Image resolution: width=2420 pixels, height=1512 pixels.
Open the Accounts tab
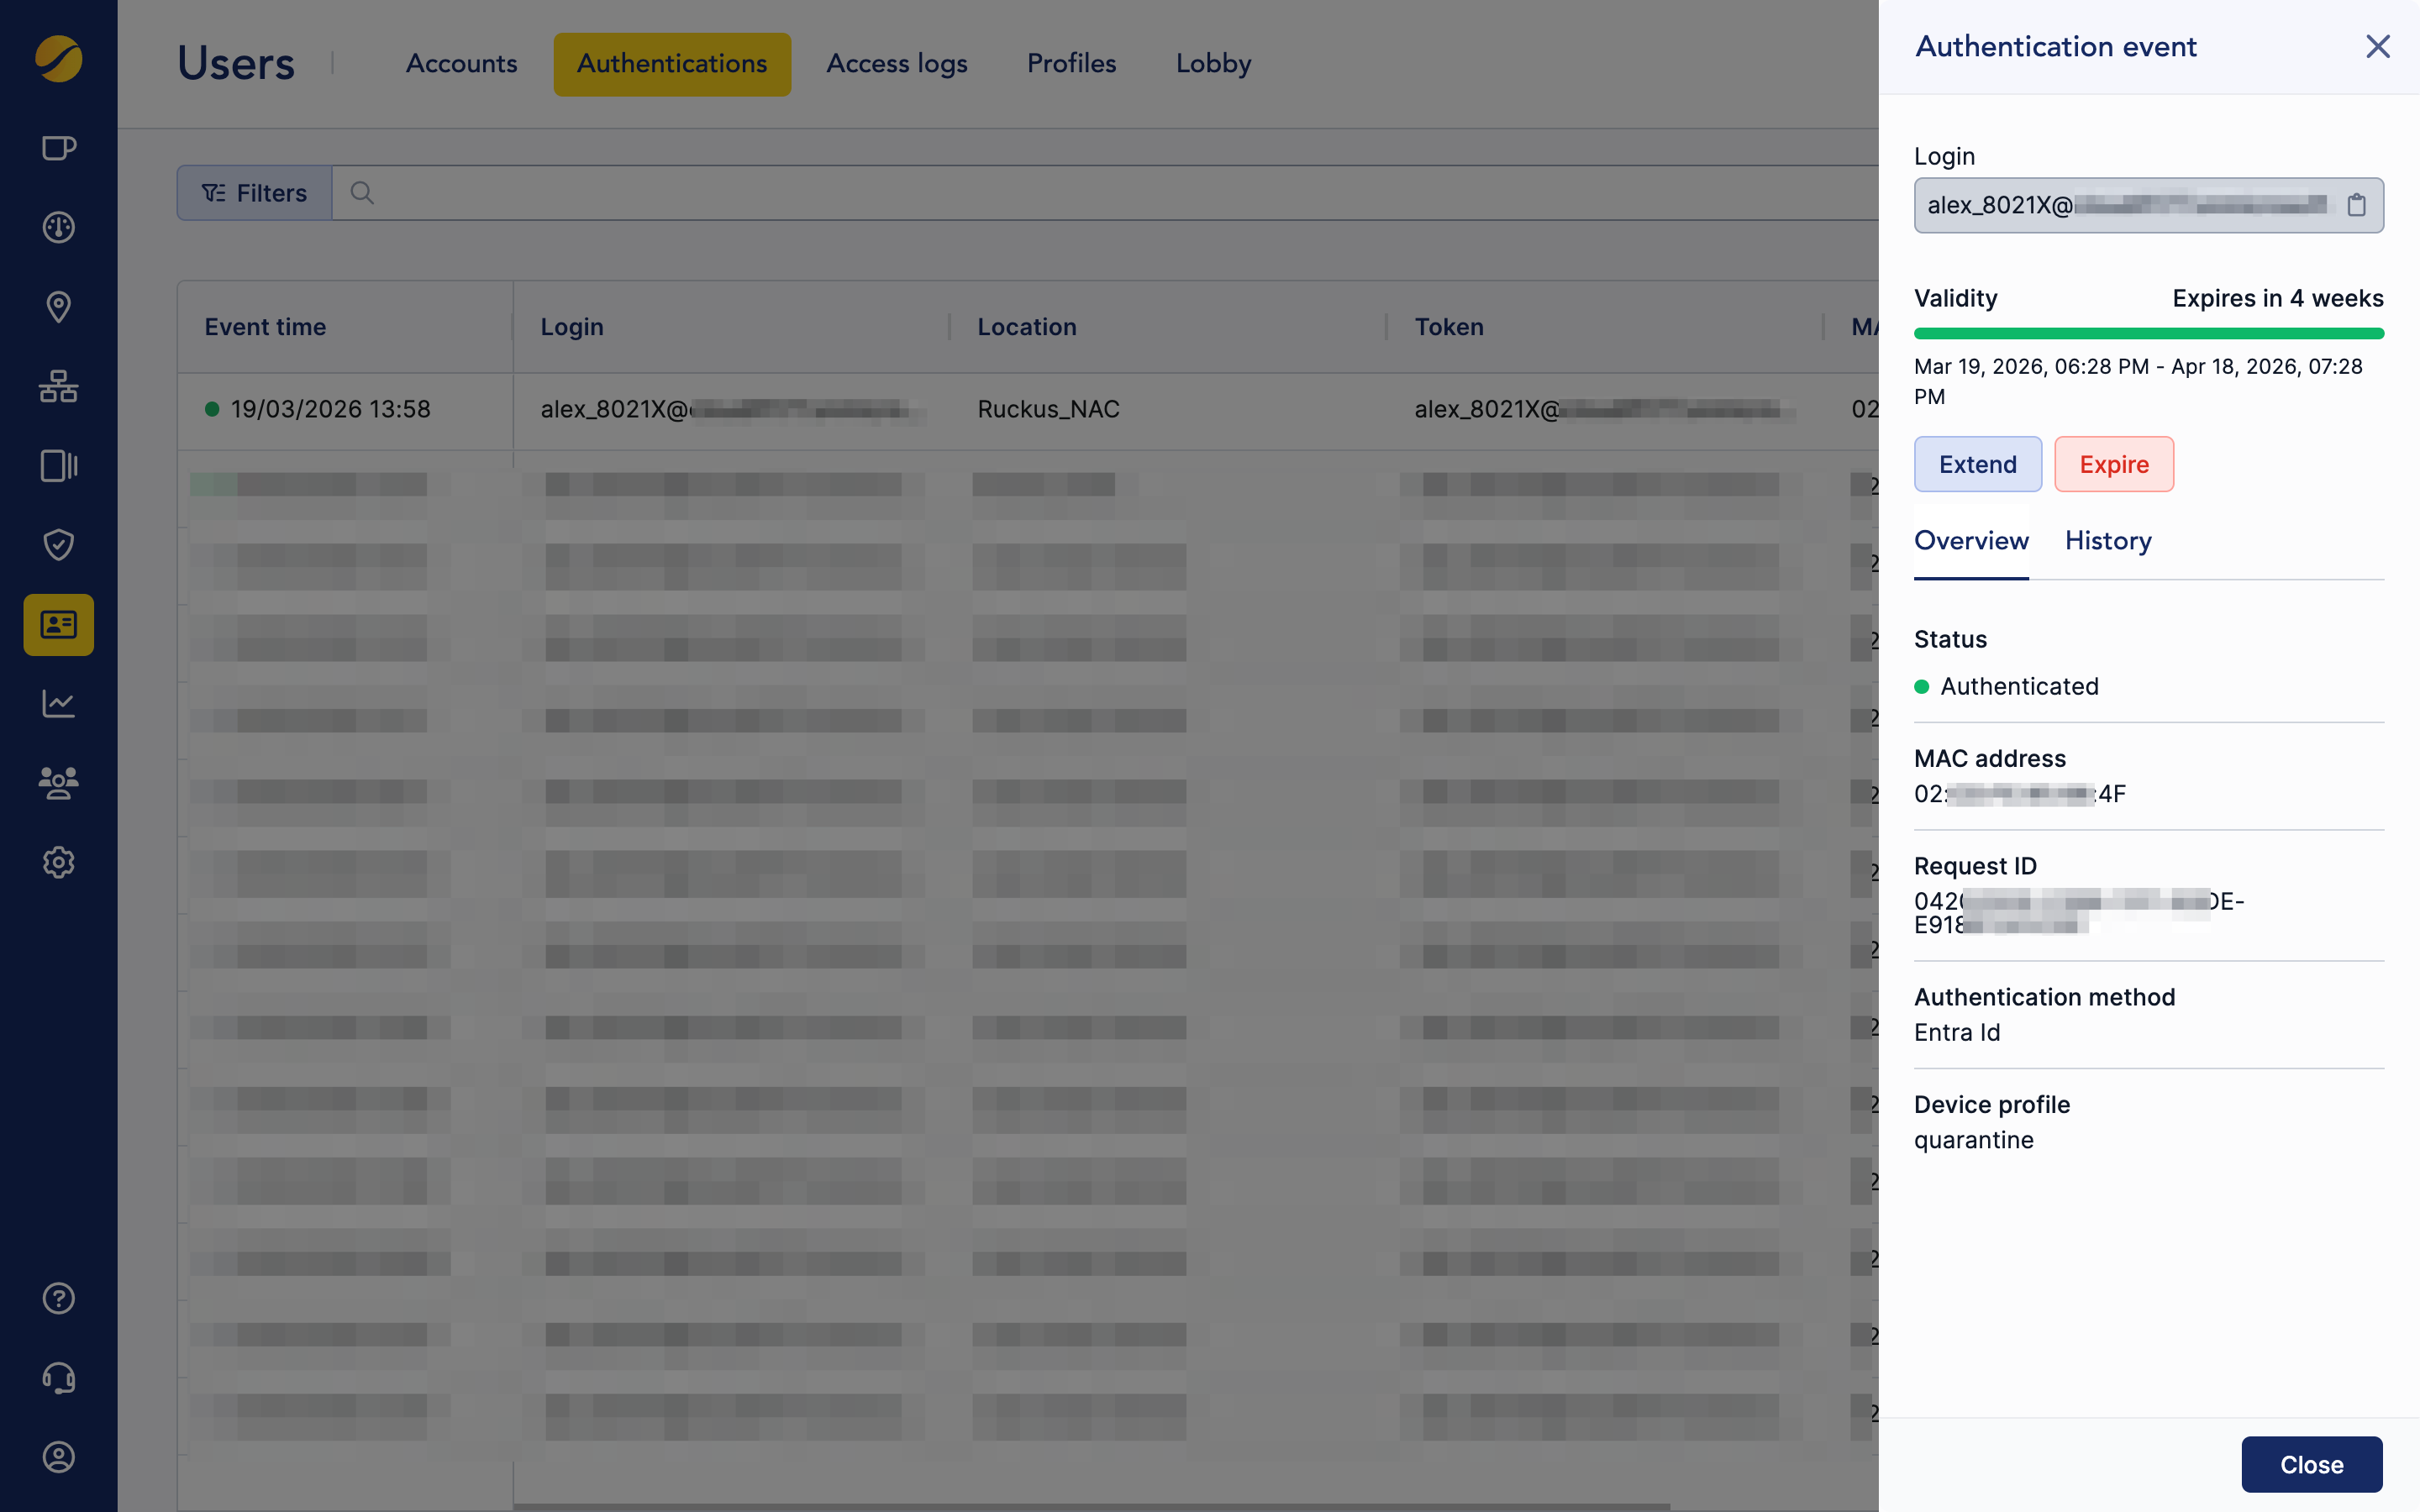pyautogui.click(x=461, y=64)
